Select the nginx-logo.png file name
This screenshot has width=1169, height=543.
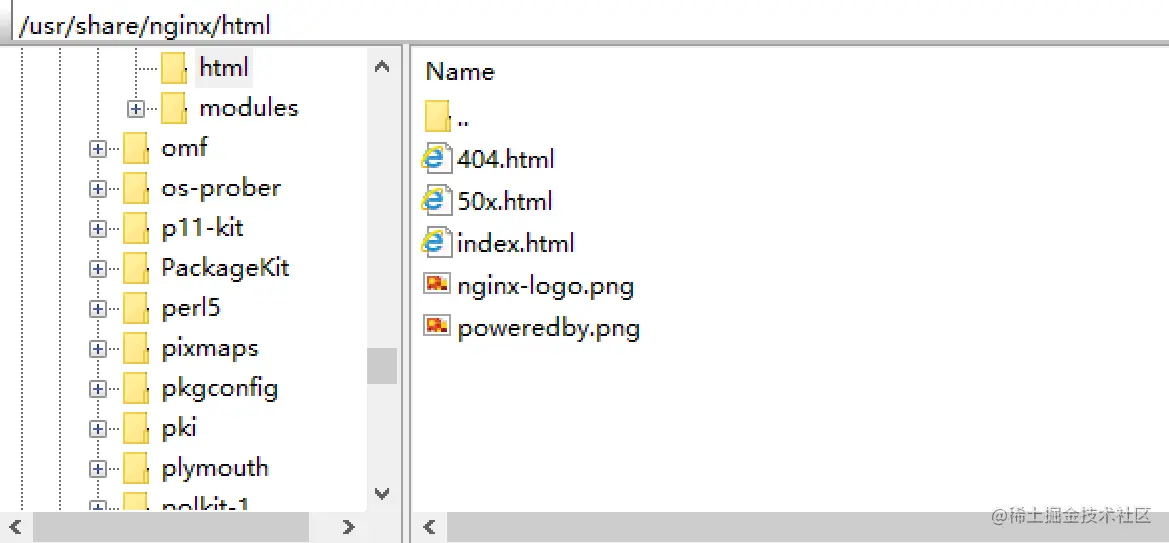(x=546, y=286)
